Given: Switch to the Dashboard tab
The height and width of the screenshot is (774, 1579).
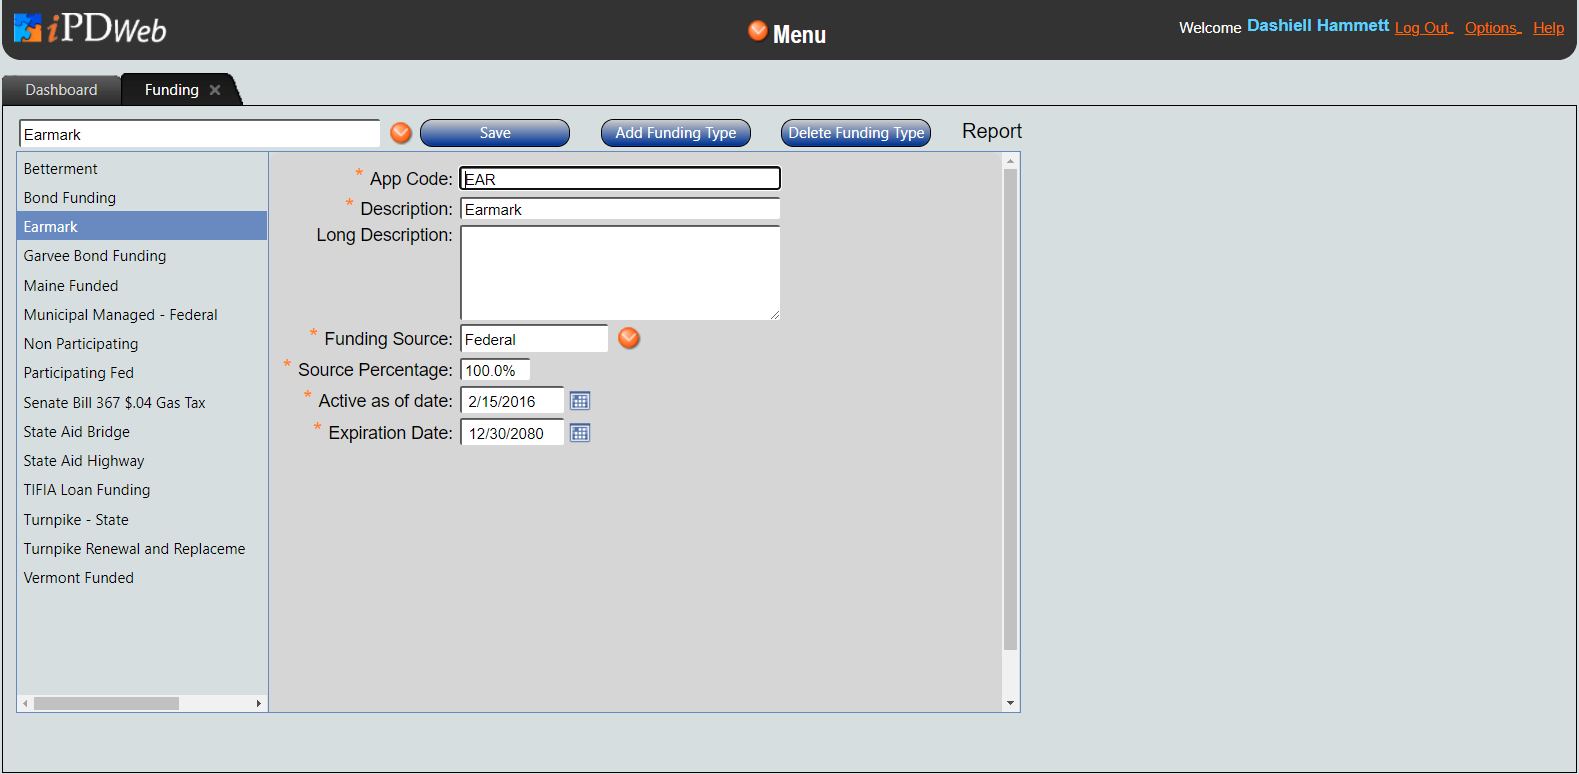Looking at the screenshot, I should coord(61,90).
